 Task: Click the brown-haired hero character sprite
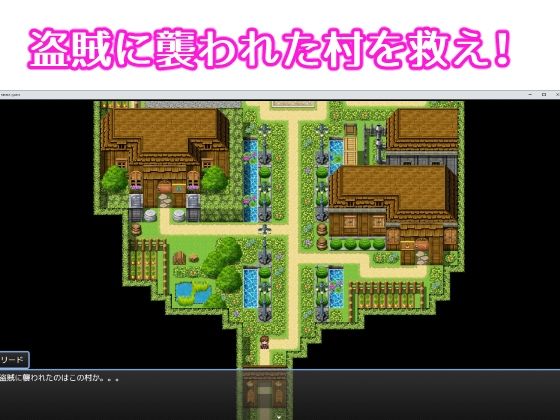[x=264, y=342]
